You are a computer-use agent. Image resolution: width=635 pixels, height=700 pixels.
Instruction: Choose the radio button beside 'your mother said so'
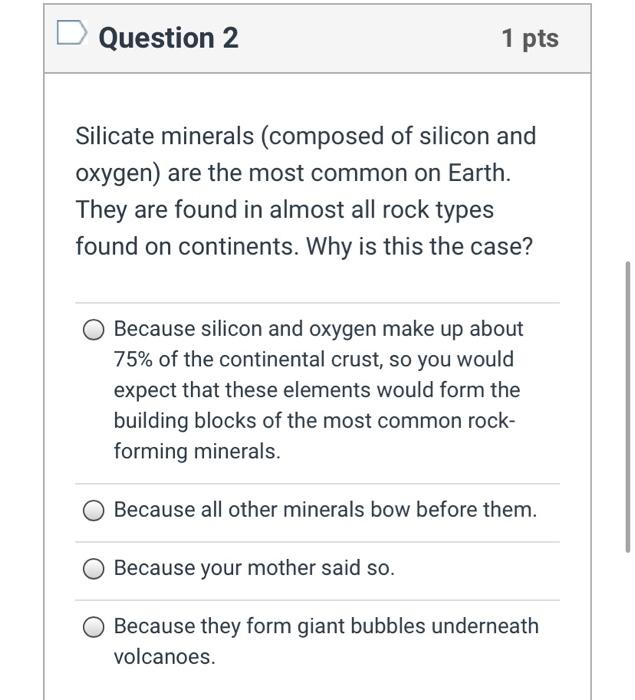click(93, 569)
